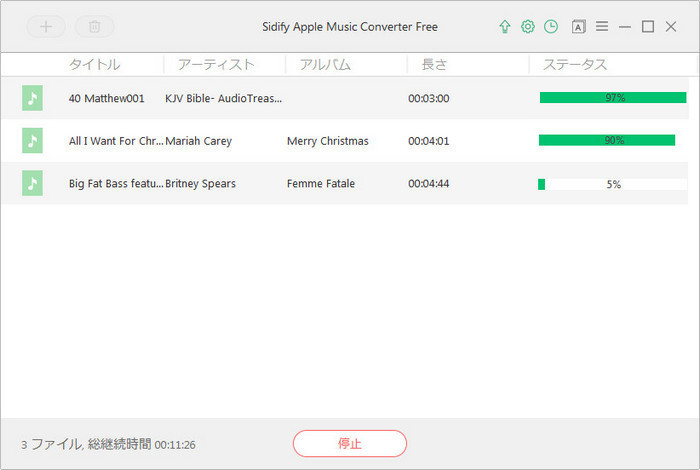Select the title All I Want For Chr...

click(x=116, y=141)
